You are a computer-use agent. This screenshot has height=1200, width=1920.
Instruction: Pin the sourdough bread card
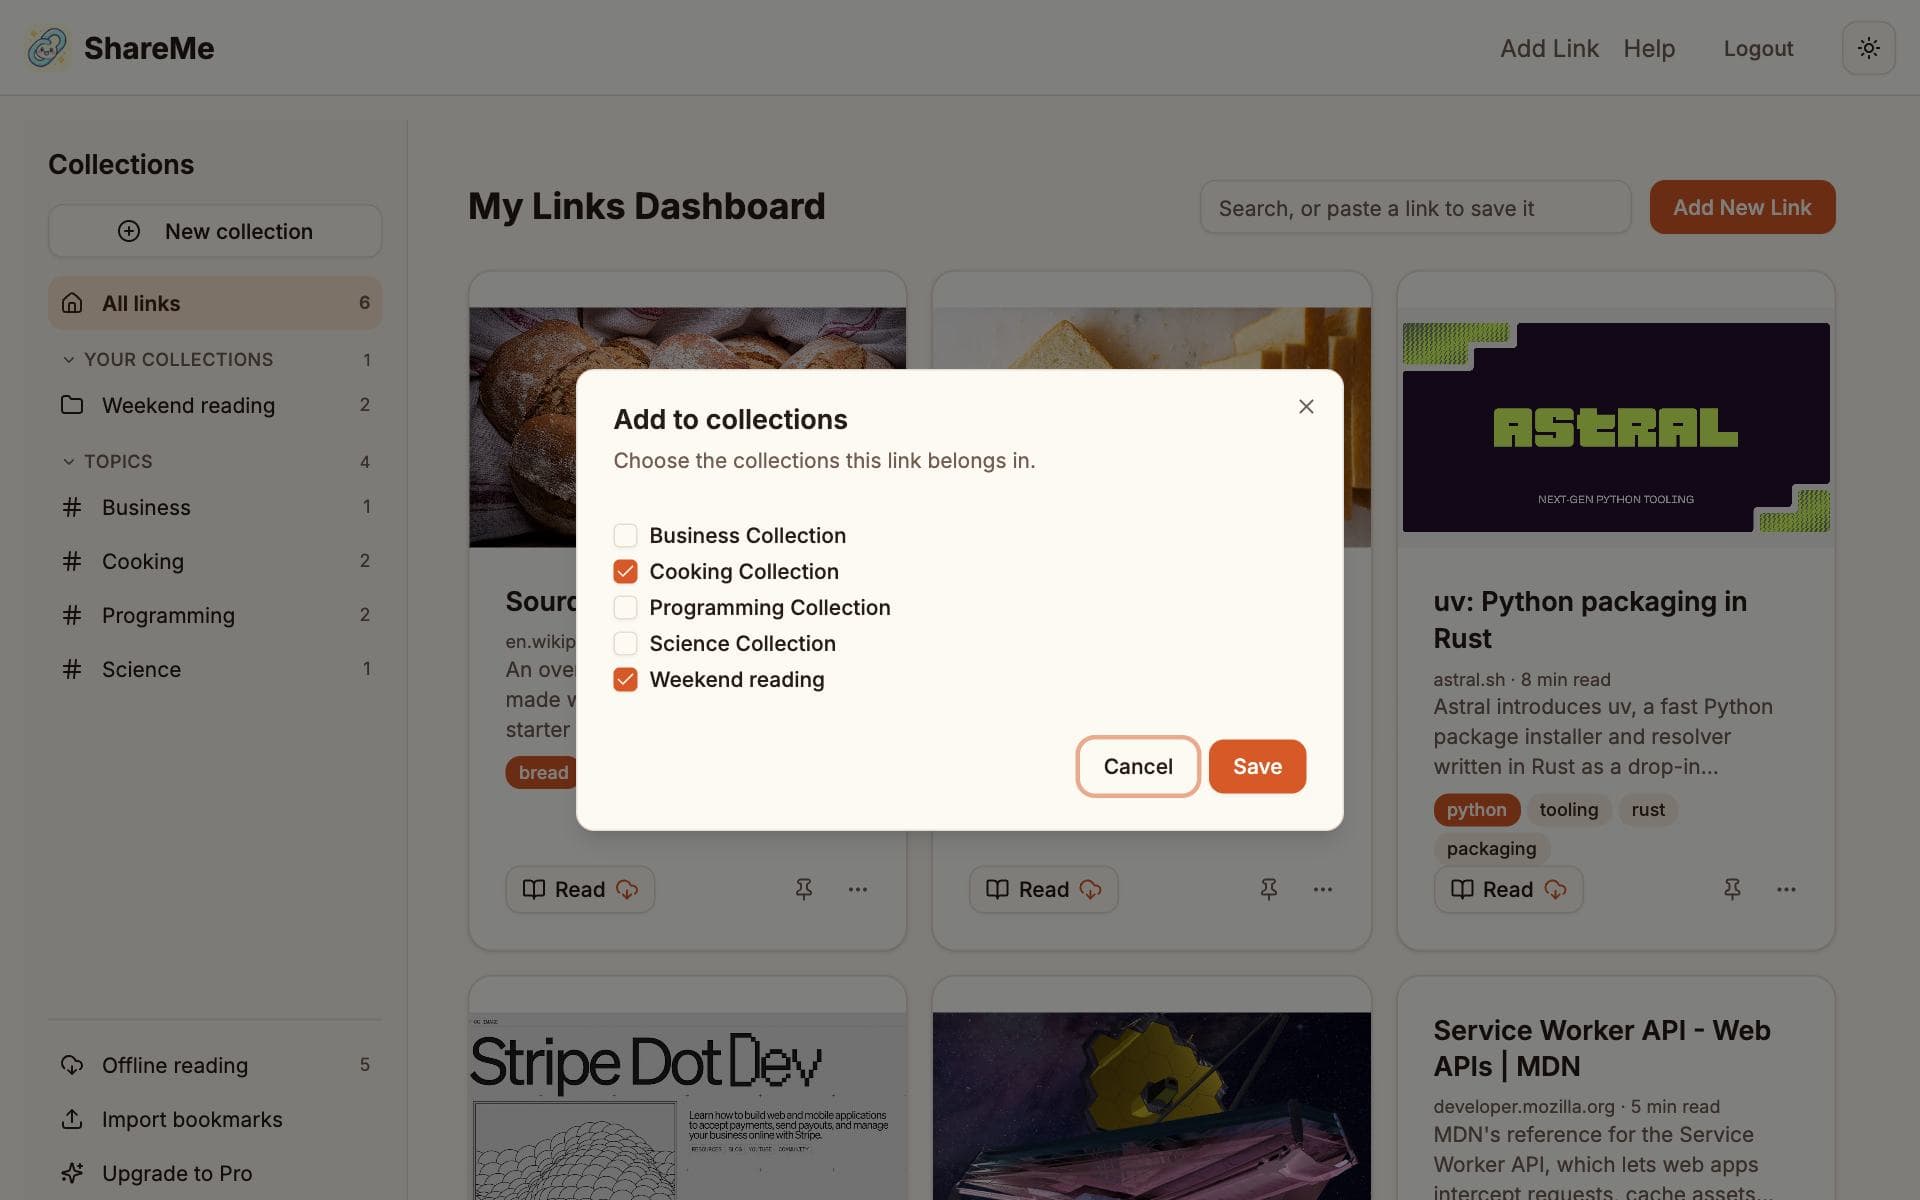[x=804, y=889]
